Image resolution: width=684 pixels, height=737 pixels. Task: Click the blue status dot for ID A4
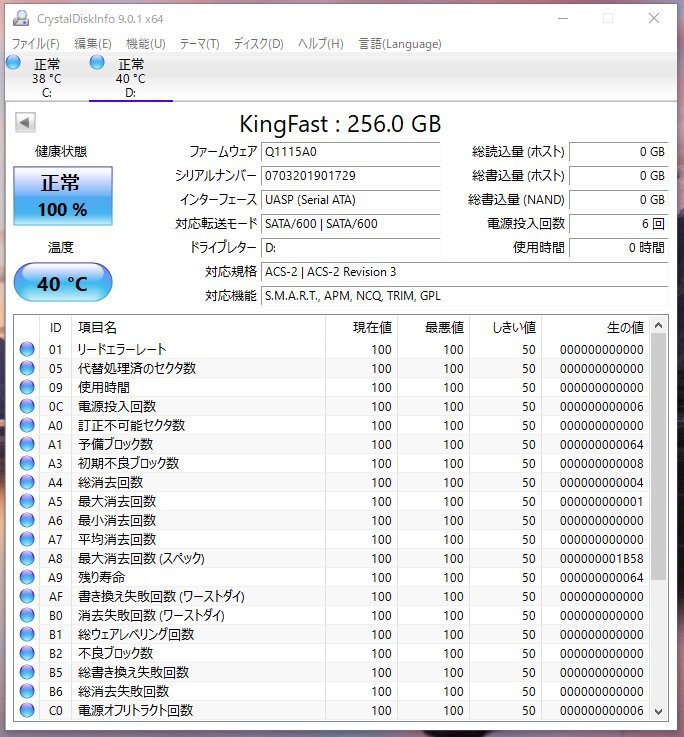pyautogui.click(x=27, y=482)
